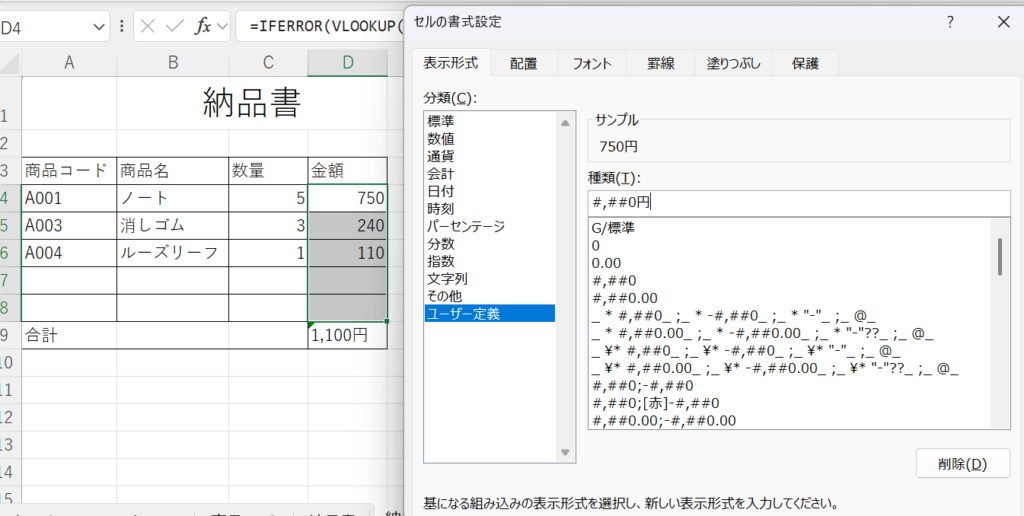Image resolution: width=1024 pixels, height=516 pixels.
Task: Click the category list scroll up arrow
Action: (565, 123)
